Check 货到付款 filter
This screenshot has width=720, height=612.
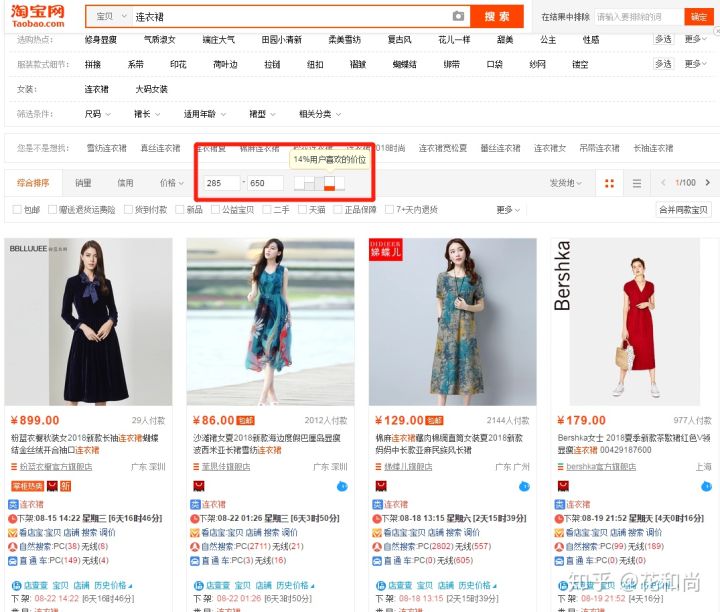(x=129, y=210)
